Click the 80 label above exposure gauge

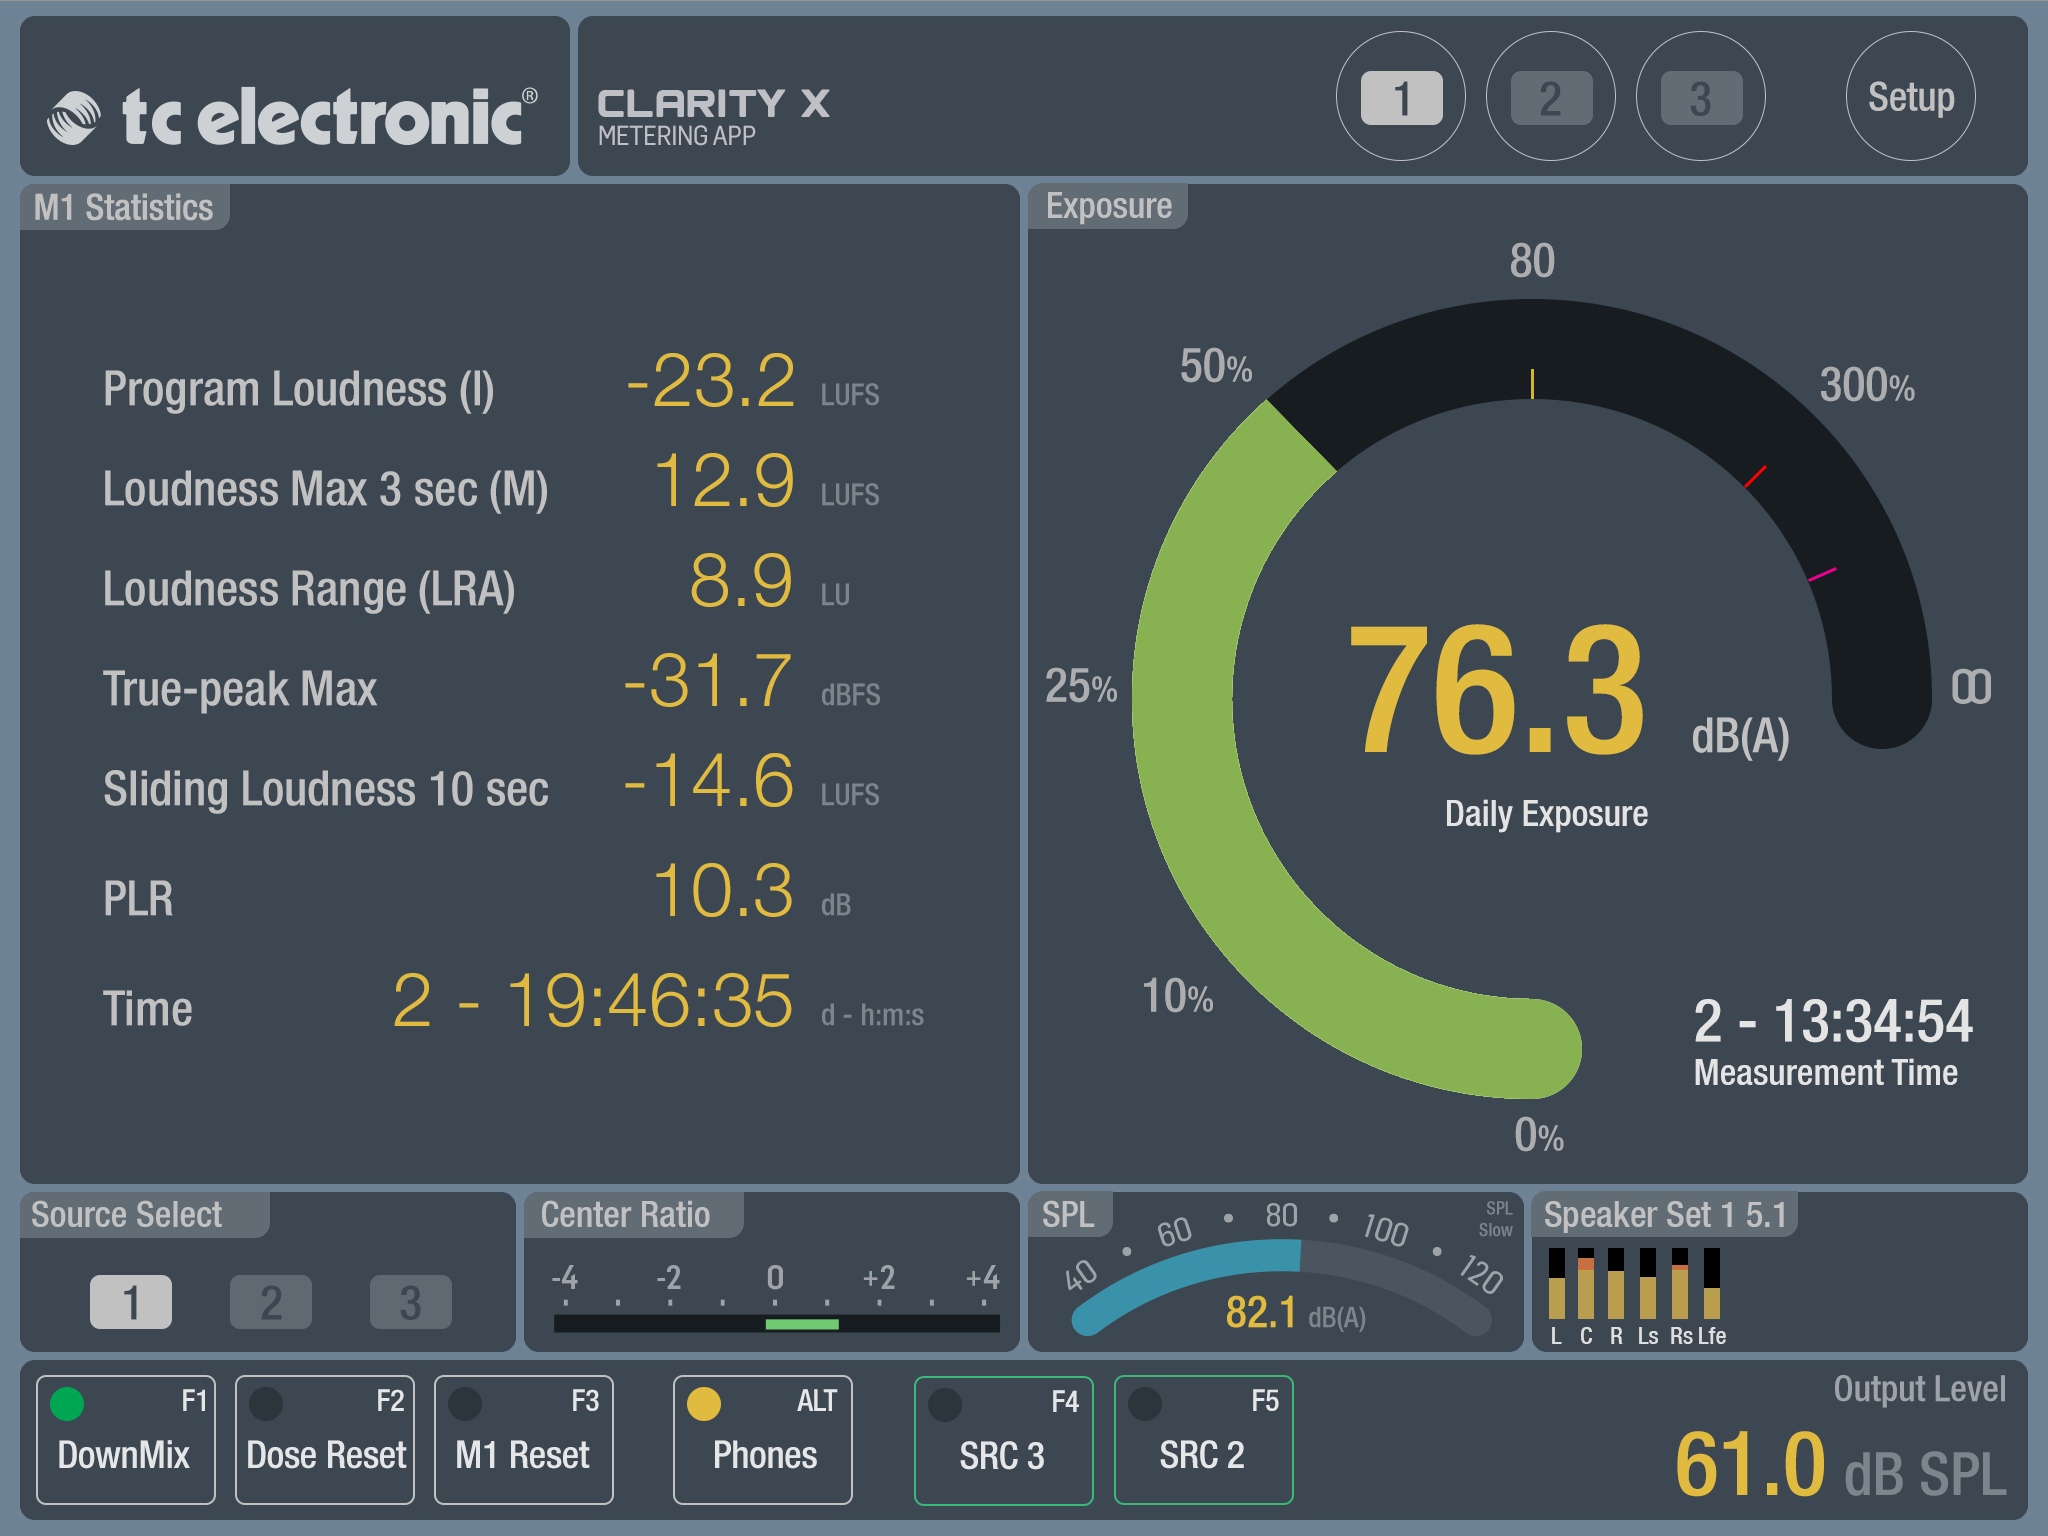(x=1532, y=261)
